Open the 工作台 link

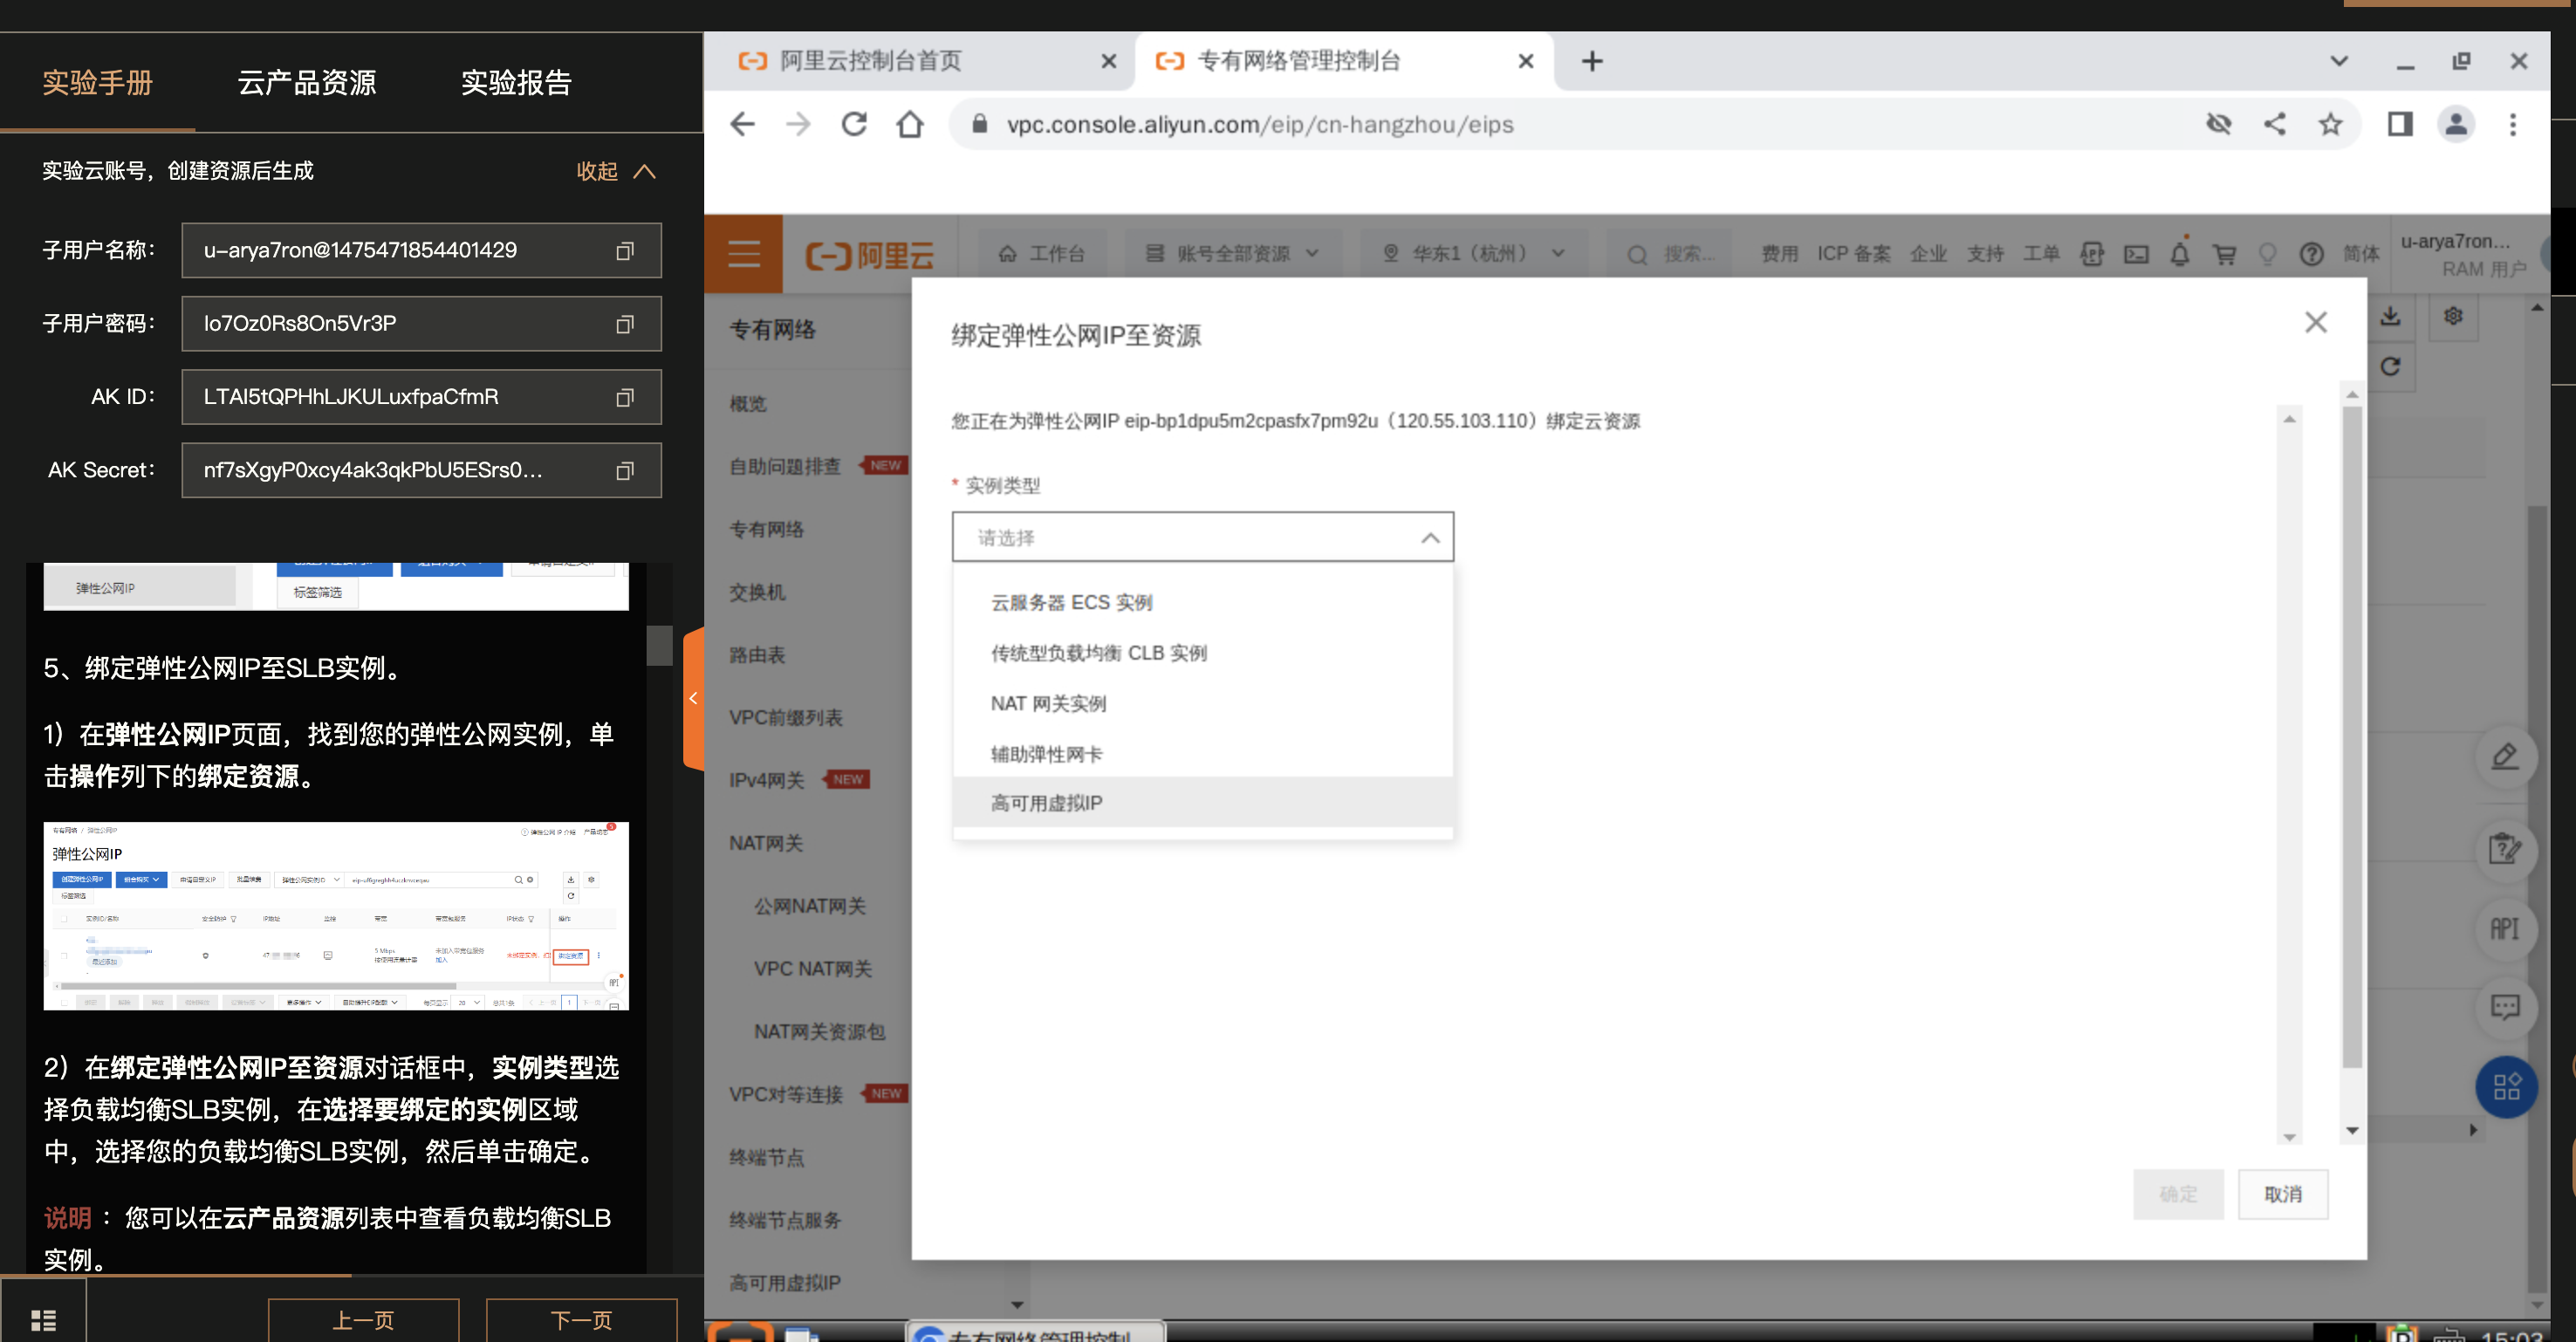coord(1042,254)
